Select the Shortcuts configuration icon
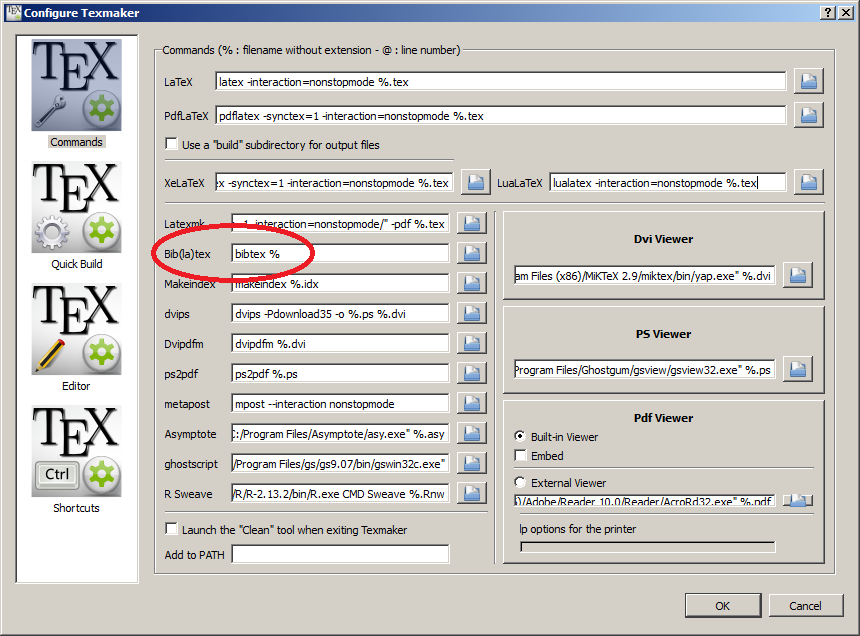The width and height of the screenshot is (860, 636). click(76, 450)
